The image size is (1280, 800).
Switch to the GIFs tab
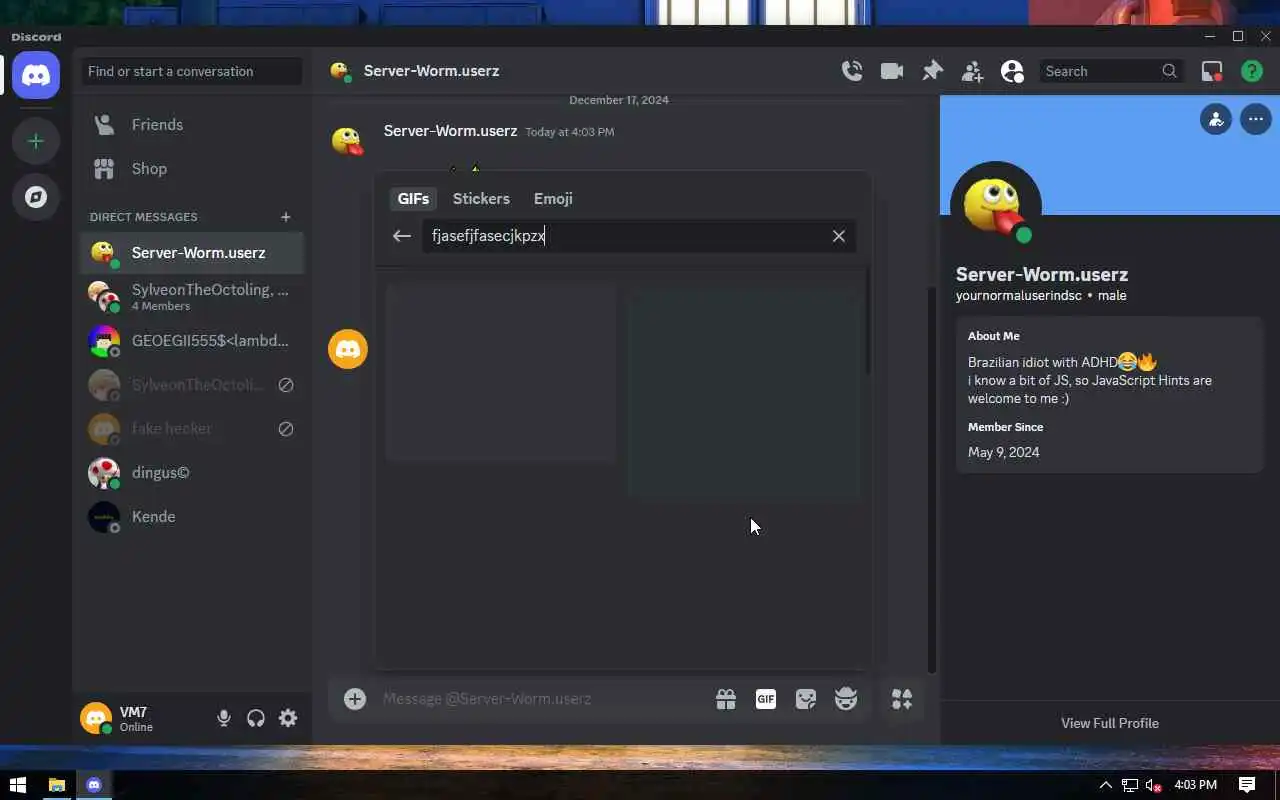point(413,198)
